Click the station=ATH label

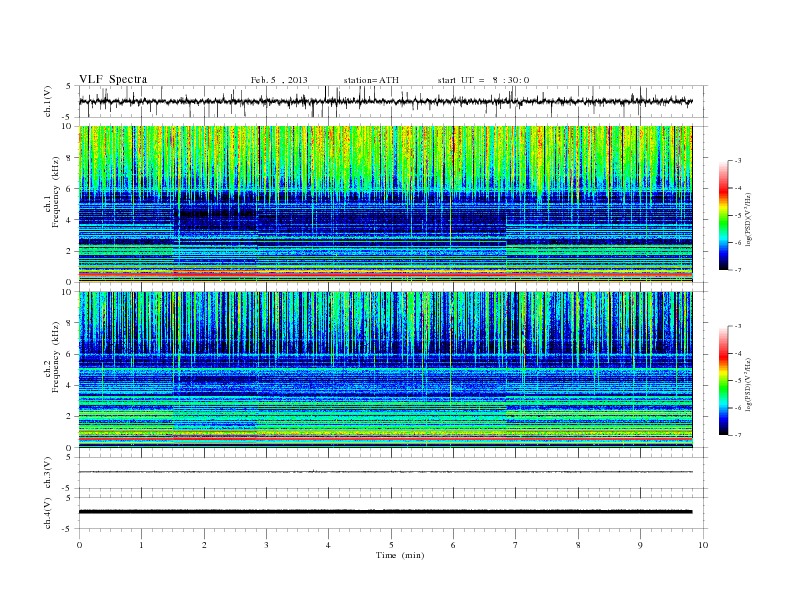point(371,80)
